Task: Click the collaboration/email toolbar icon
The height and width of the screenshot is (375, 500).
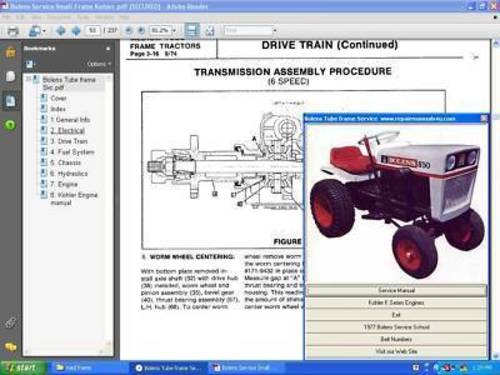Action: coord(34,31)
